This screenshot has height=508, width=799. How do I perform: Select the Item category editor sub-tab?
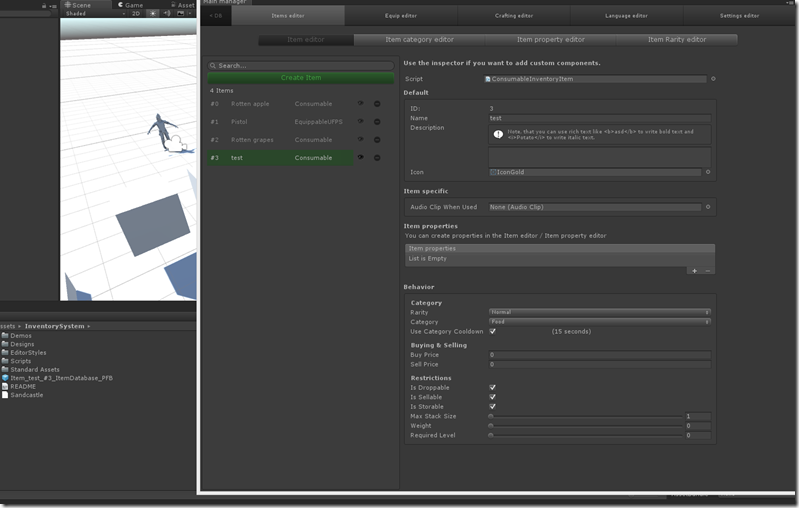click(x=419, y=39)
